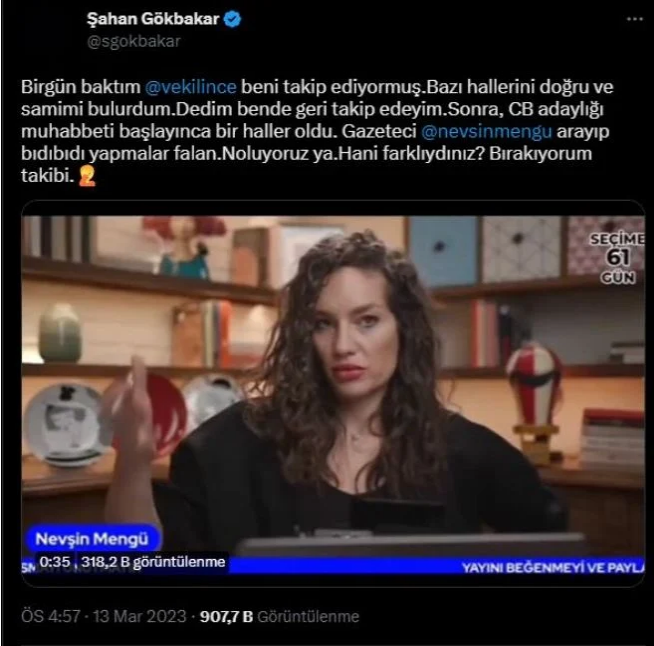View the 907,7 B Görüntülenme count
Screen dimensions: 654x646
tap(279, 616)
